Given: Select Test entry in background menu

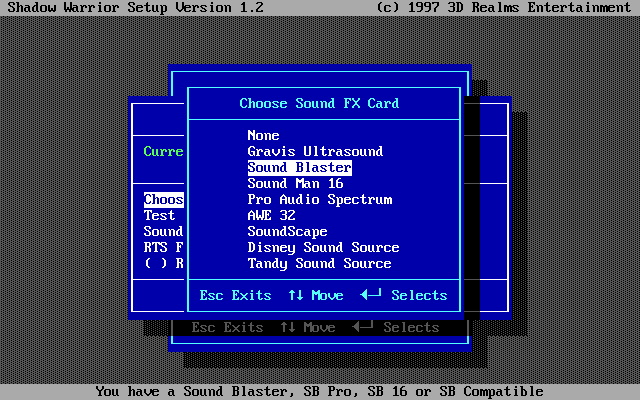Looking at the screenshot, I should click(x=159, y=215).
